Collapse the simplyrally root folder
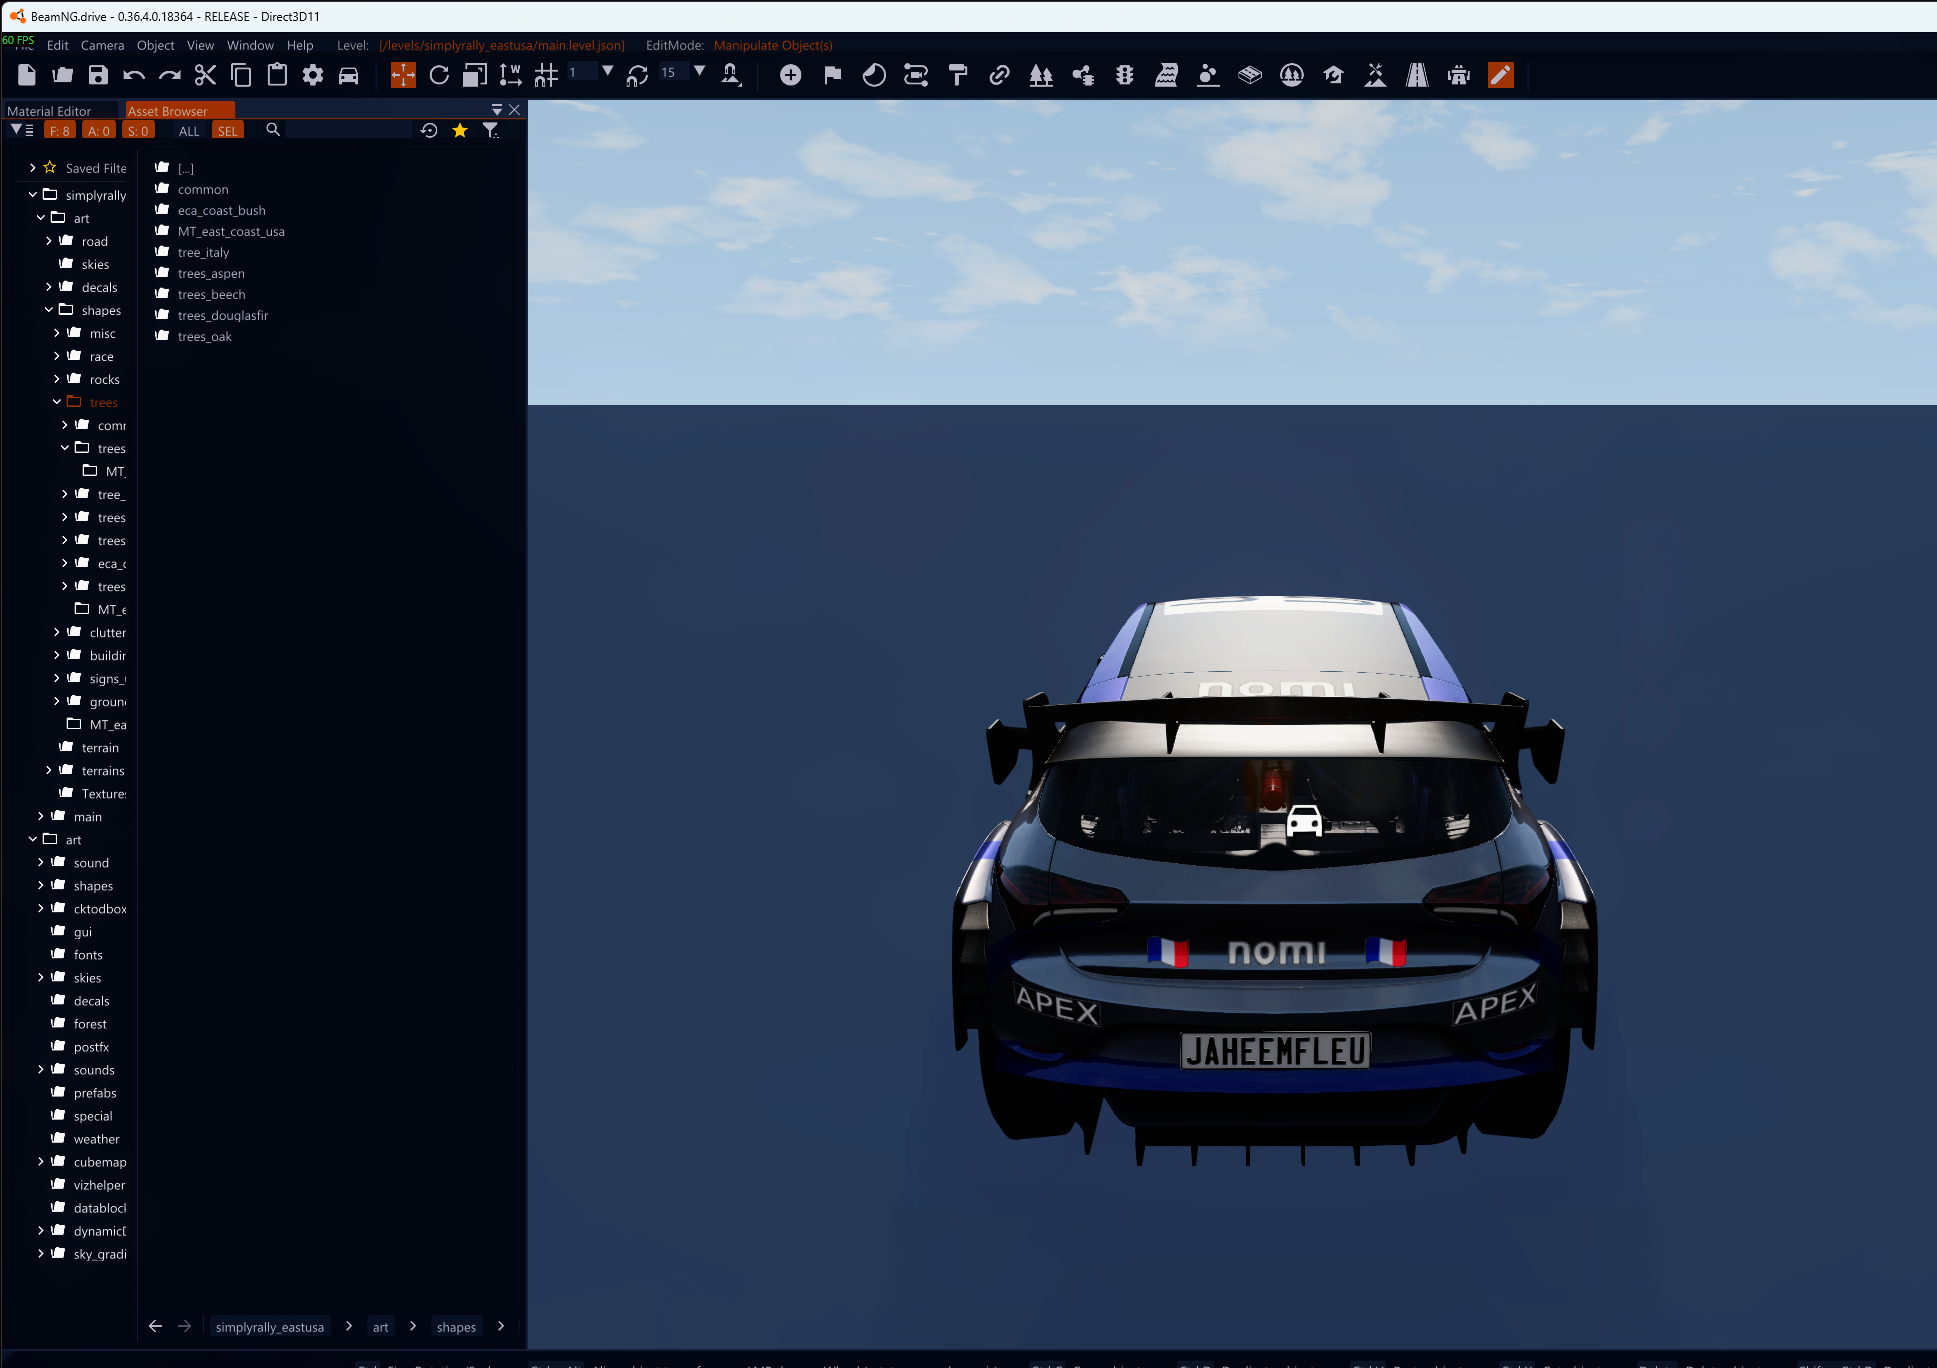Screen dimensions: 1937x1368 pyautogui.click(x=33, y=195)
